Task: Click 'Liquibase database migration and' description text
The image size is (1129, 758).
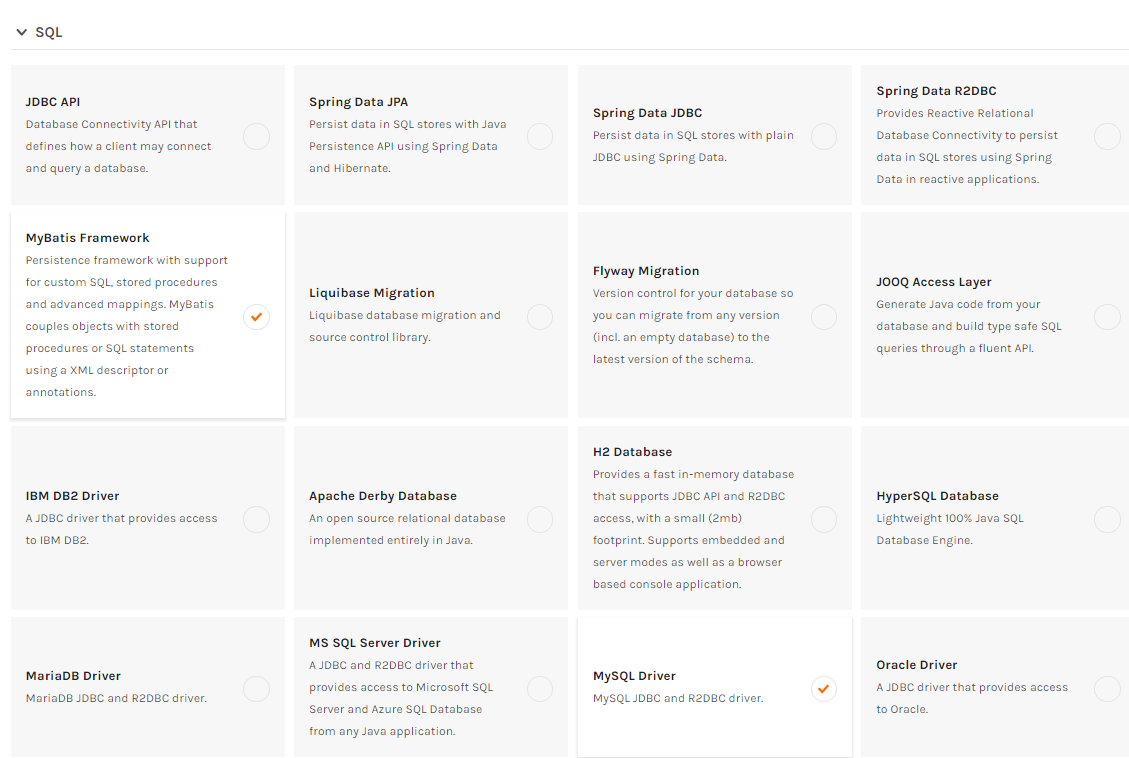Action: coord(405,315)
